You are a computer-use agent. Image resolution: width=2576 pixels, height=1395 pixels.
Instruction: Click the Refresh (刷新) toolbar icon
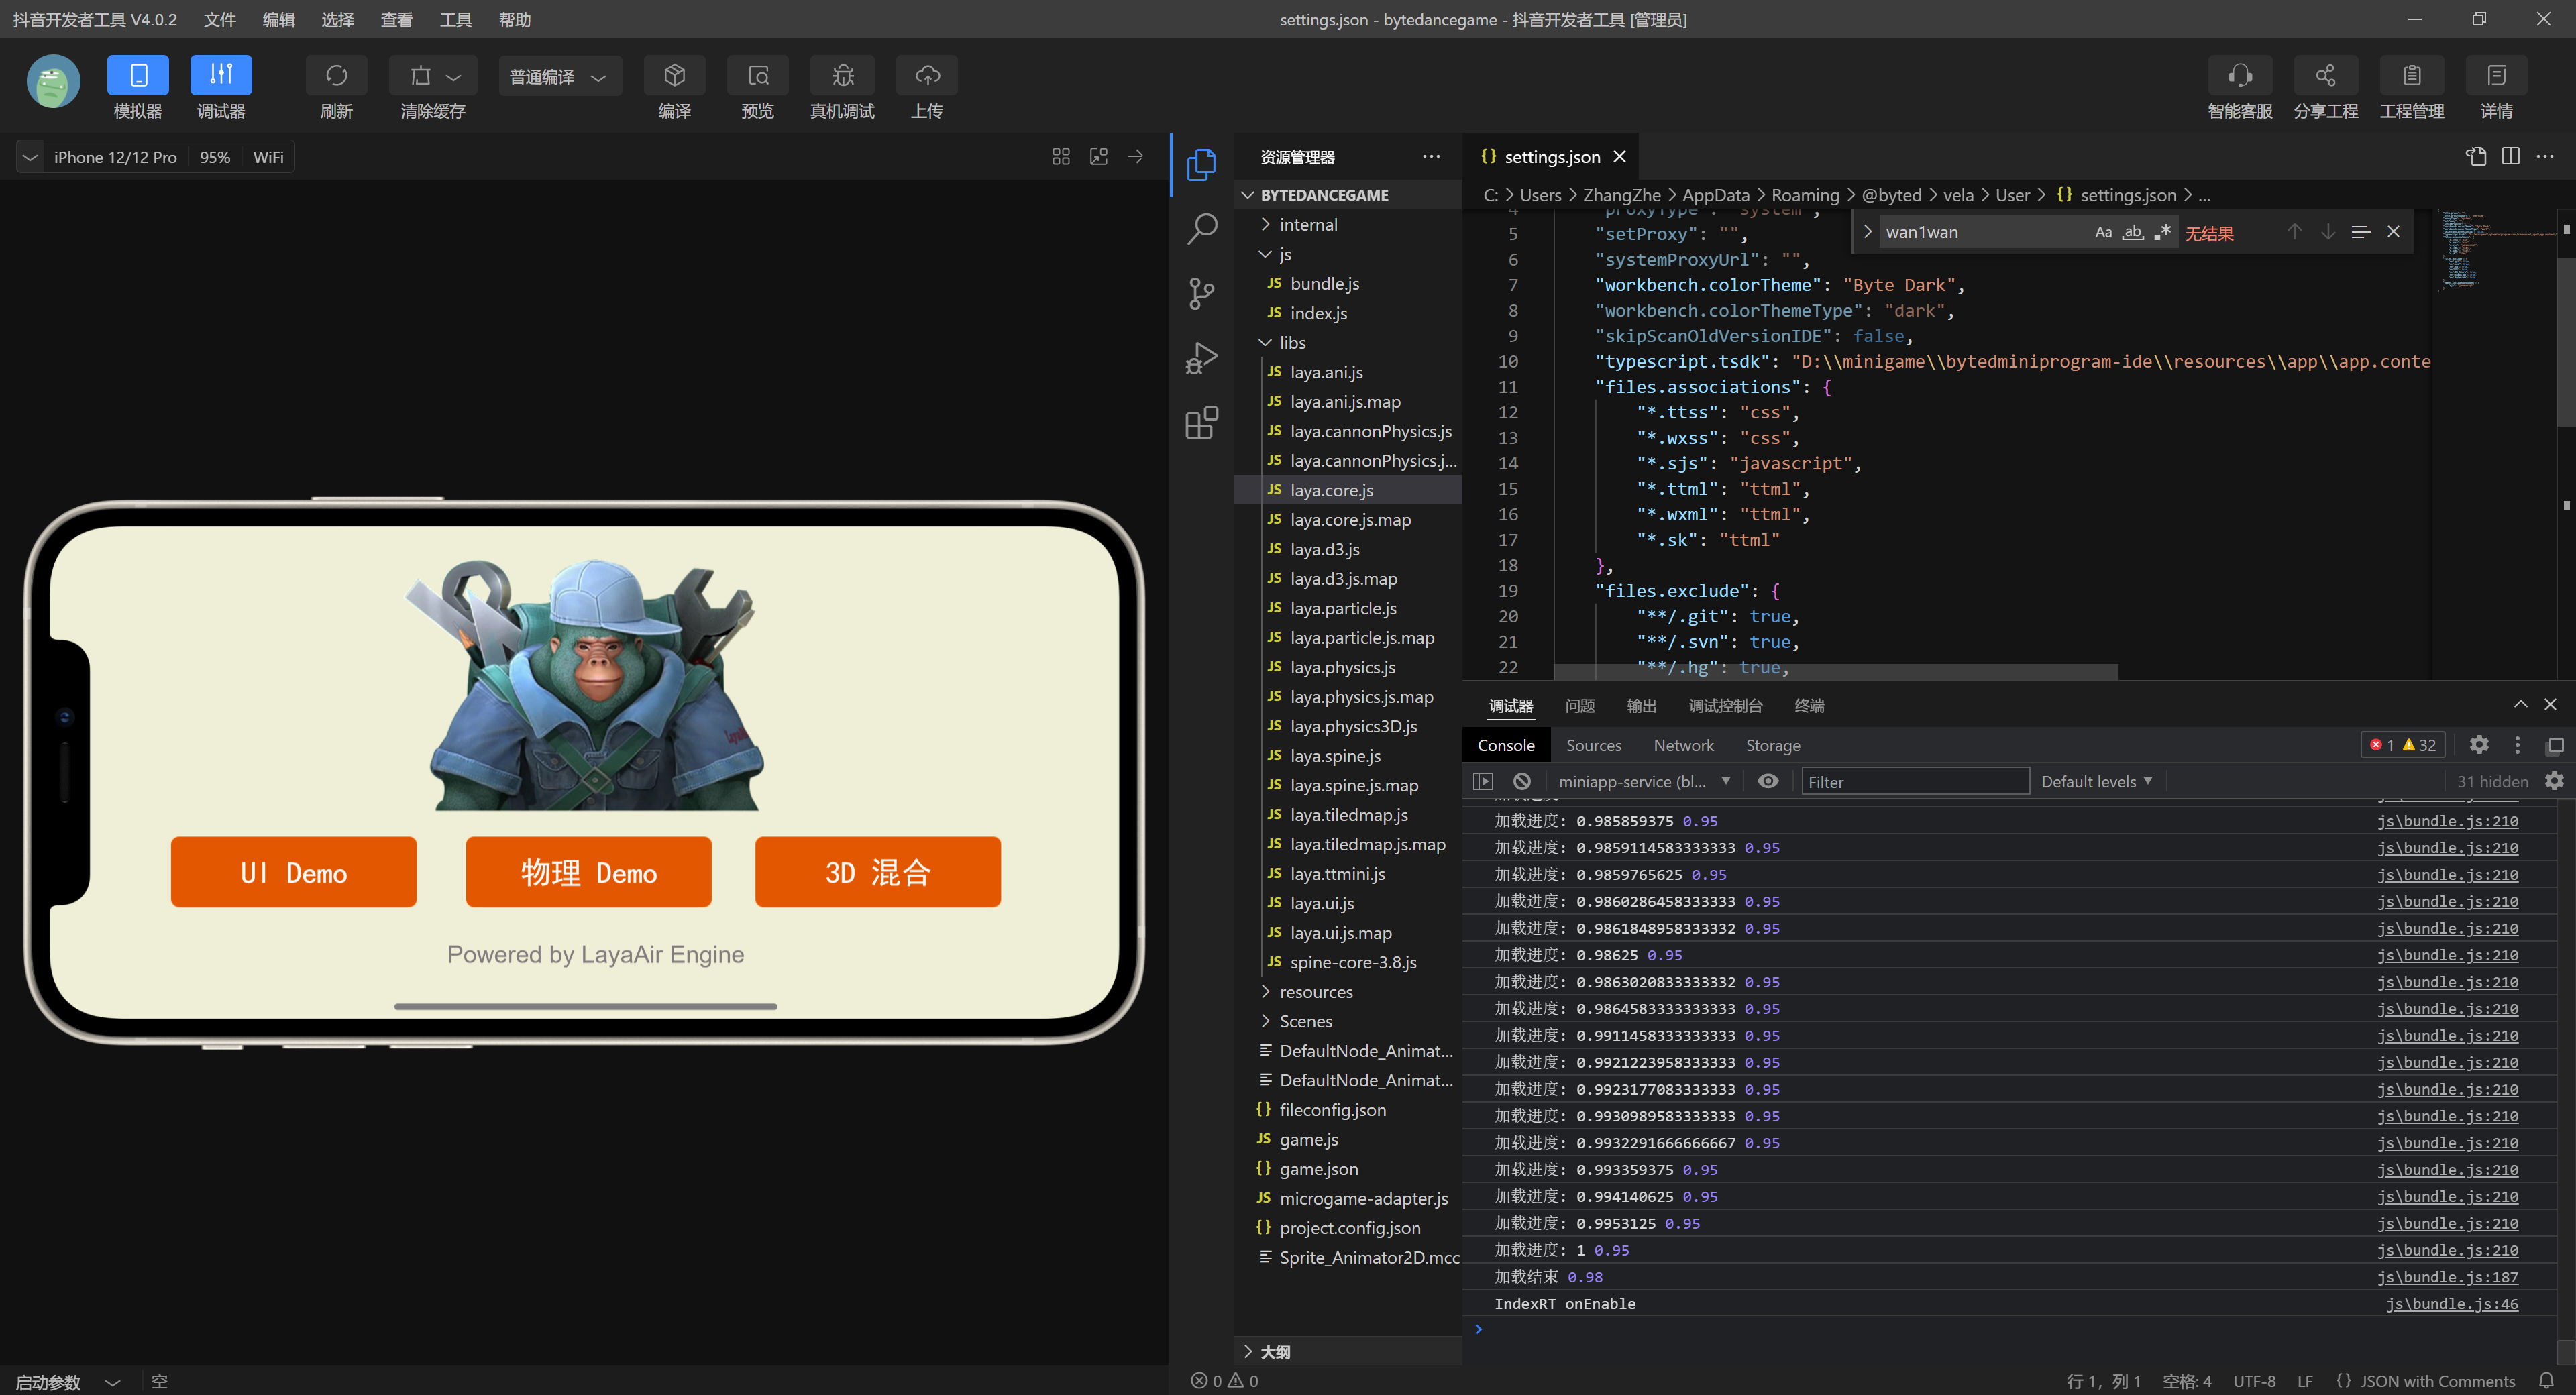point(336,76)
